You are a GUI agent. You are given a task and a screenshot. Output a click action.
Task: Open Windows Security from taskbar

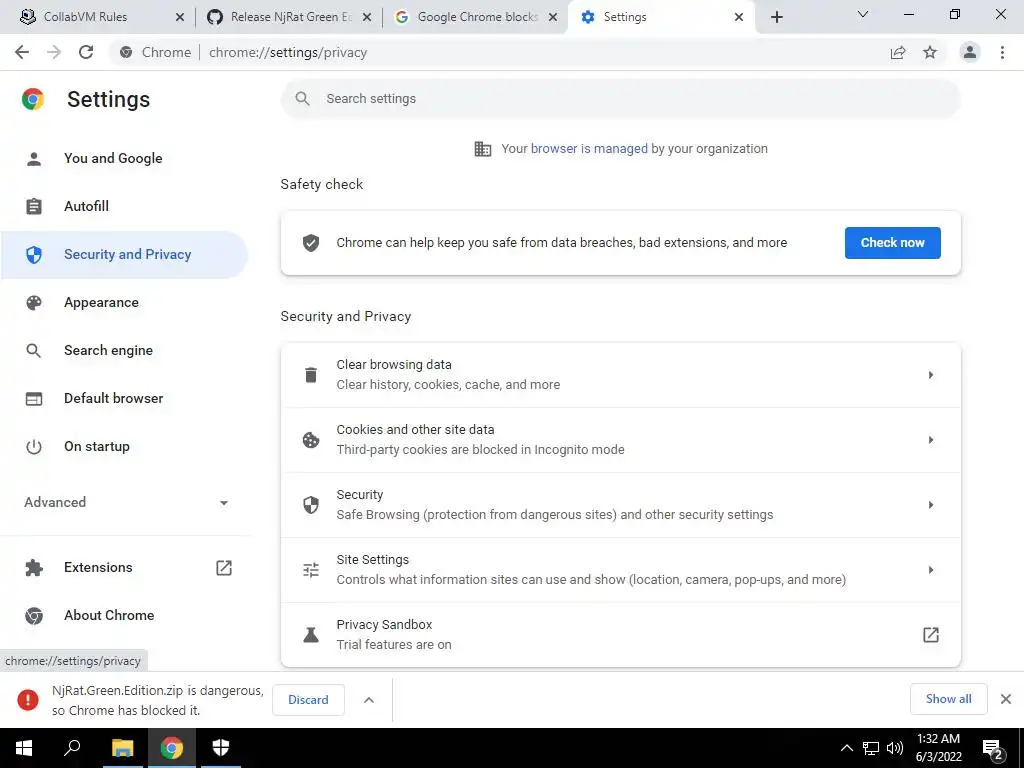[221, 748]
